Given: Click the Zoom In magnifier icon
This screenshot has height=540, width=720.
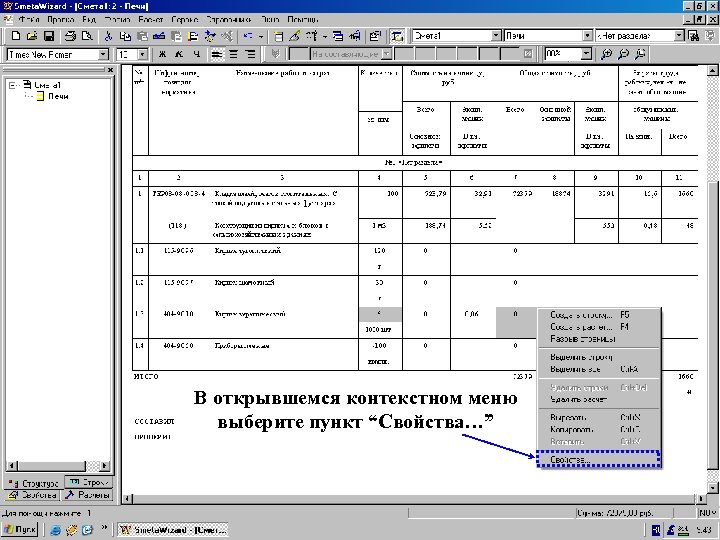Looking at the screenshot, I should coord(607,54).
